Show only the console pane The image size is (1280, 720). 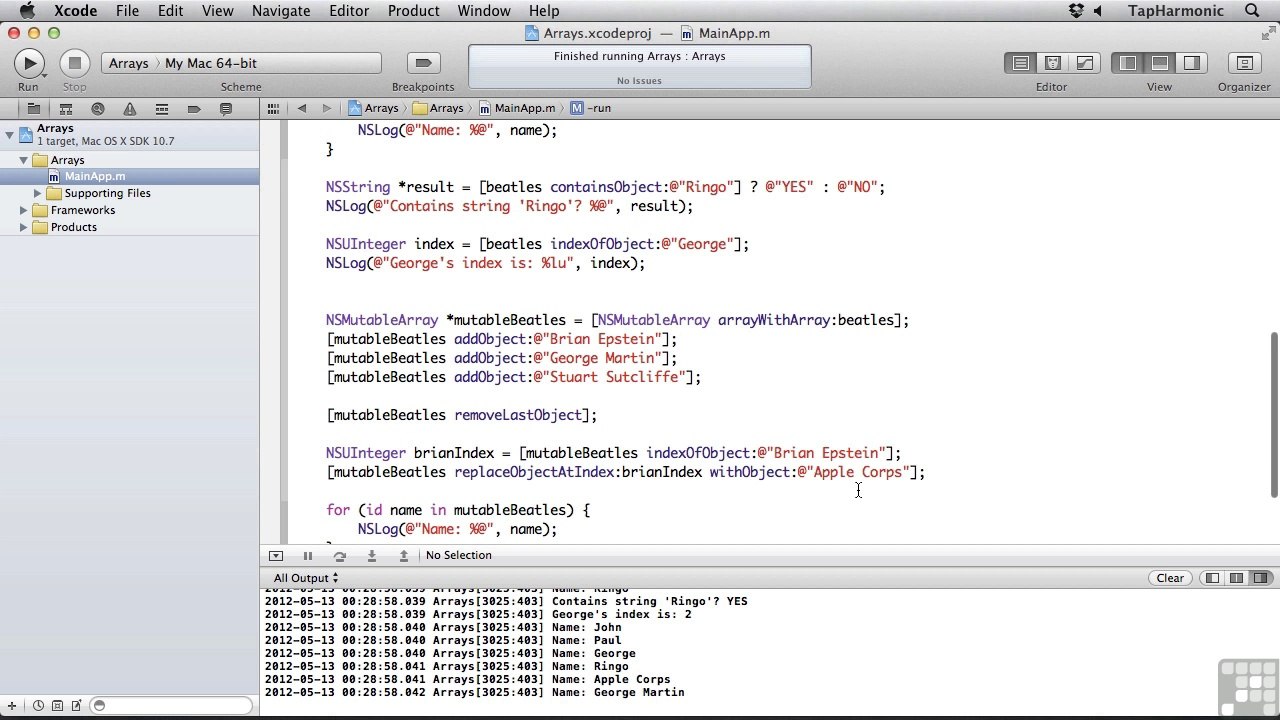1261,578
